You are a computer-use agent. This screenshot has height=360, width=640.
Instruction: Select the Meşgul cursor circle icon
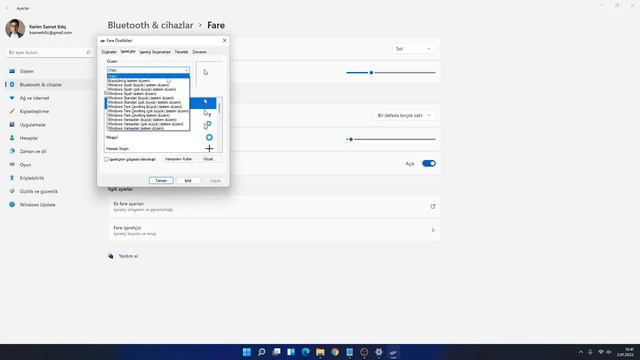coord(209,138)
